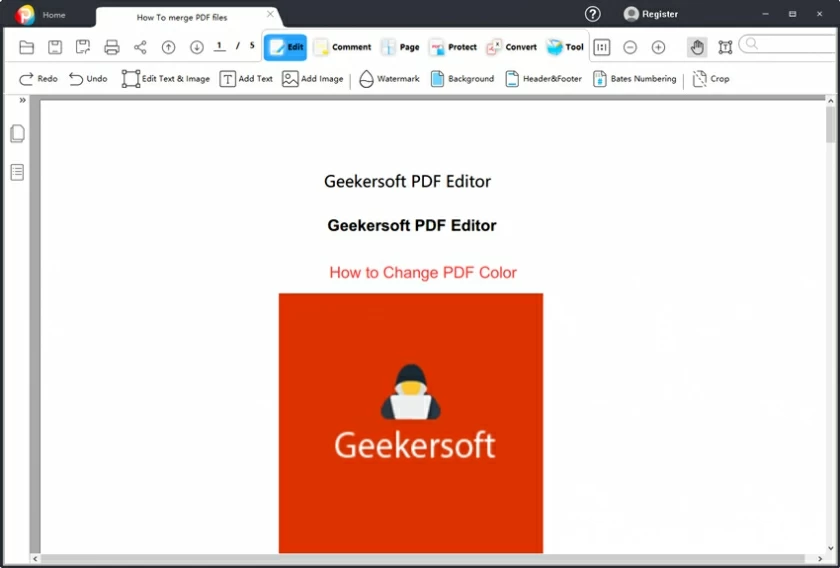Click the scroll up arrow
Image resolution: width=840 pixels, height=568 pixels.
click(830, 101)
